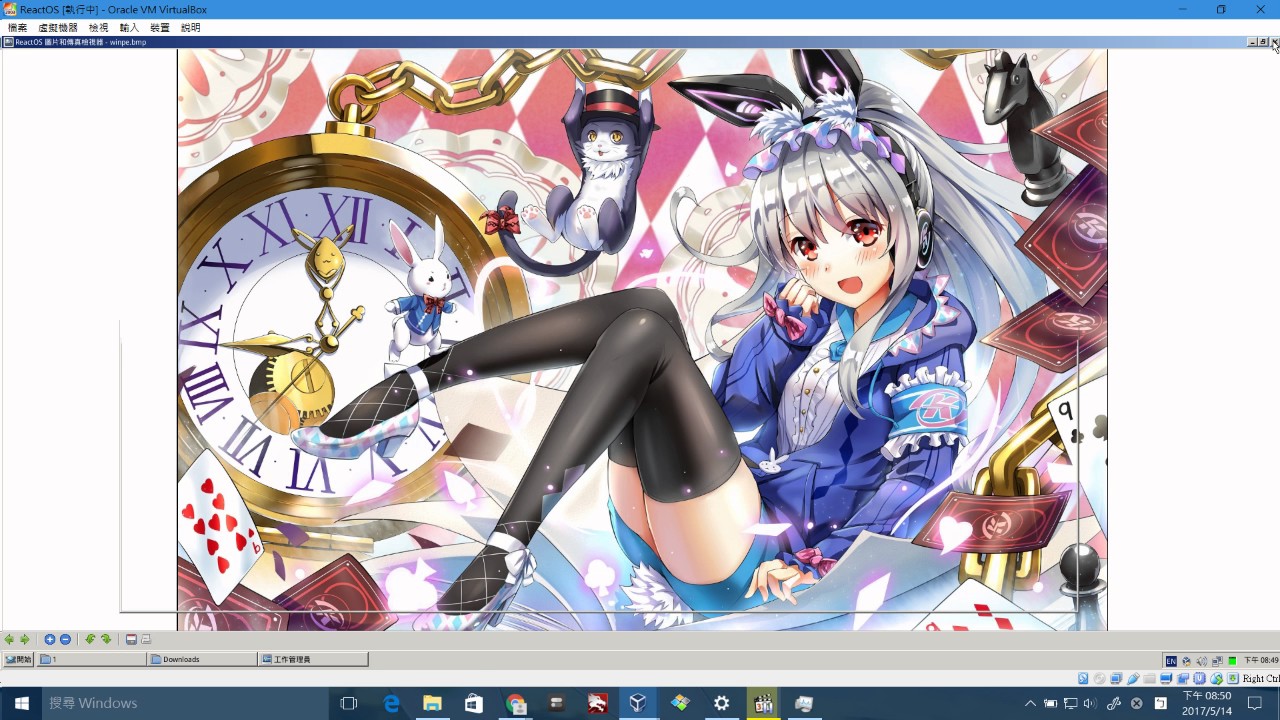
Task: Click the VirtualBox USB device status icon
Action: click(x=1133, y=679)
